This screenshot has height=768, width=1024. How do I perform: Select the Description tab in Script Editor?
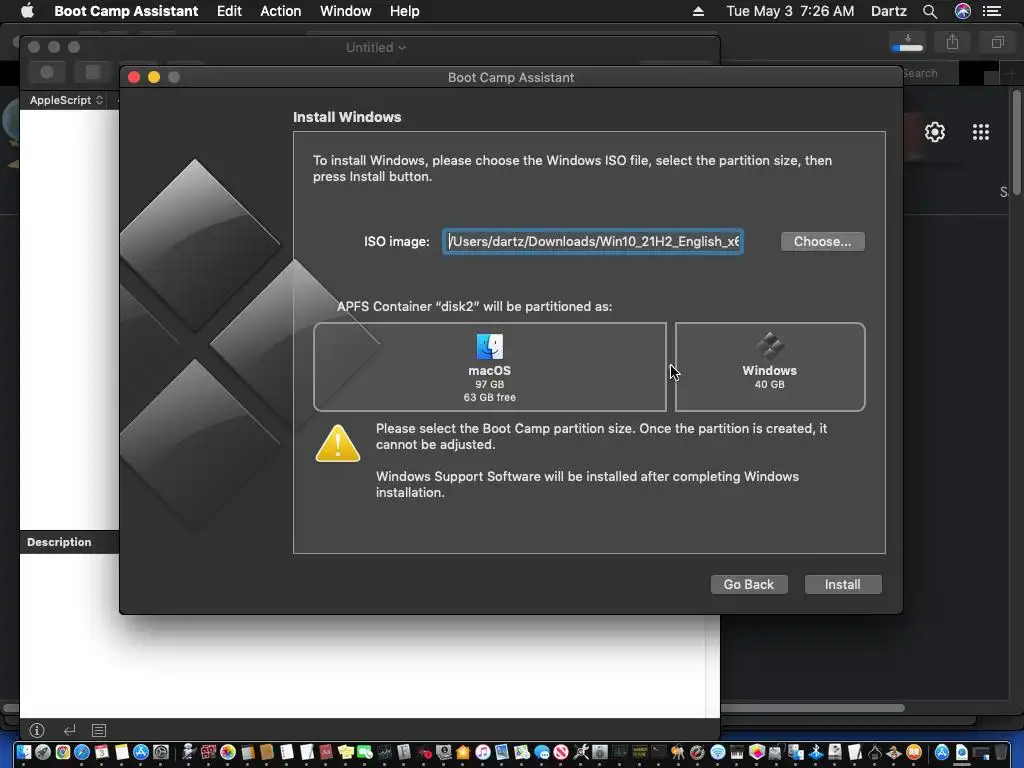point(59,542)
